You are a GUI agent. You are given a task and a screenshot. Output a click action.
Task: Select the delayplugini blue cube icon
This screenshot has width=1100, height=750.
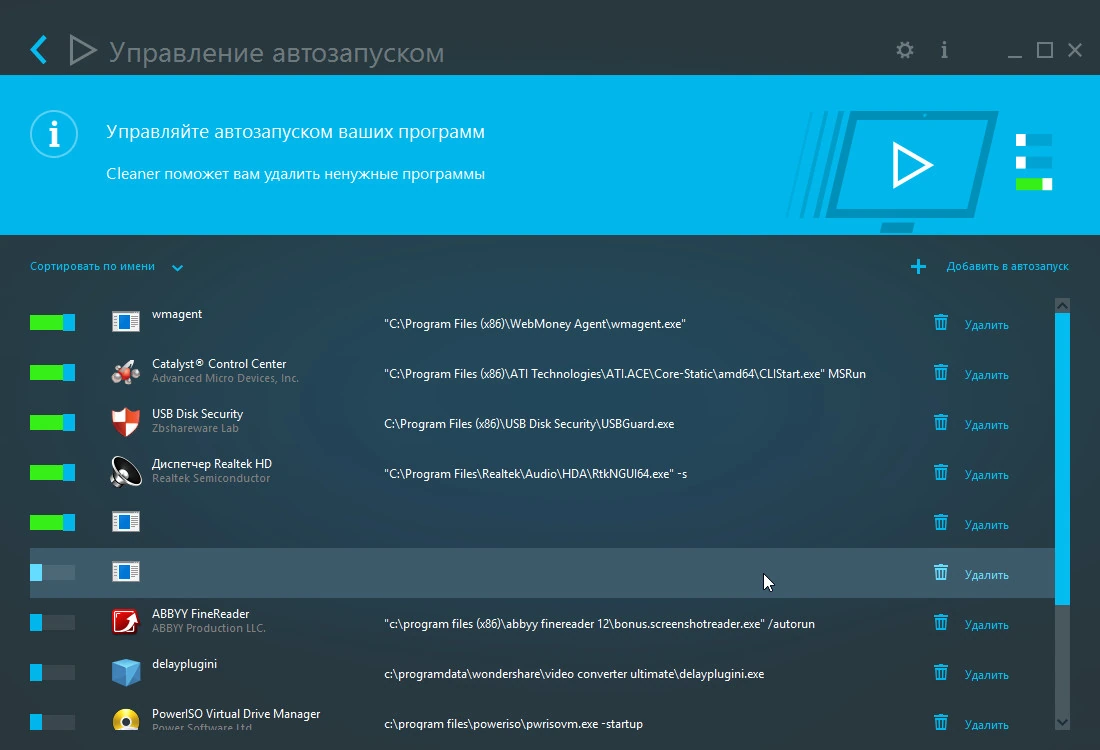(126, 672)
